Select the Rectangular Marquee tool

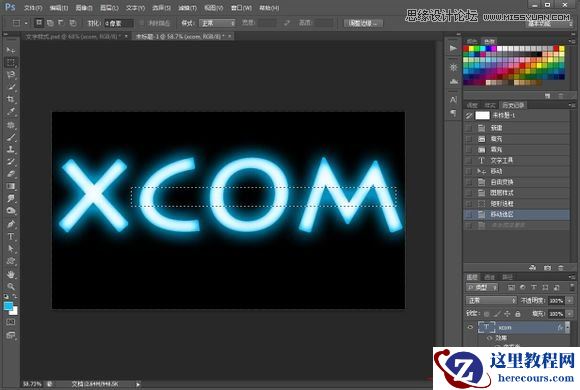point(10,62)
